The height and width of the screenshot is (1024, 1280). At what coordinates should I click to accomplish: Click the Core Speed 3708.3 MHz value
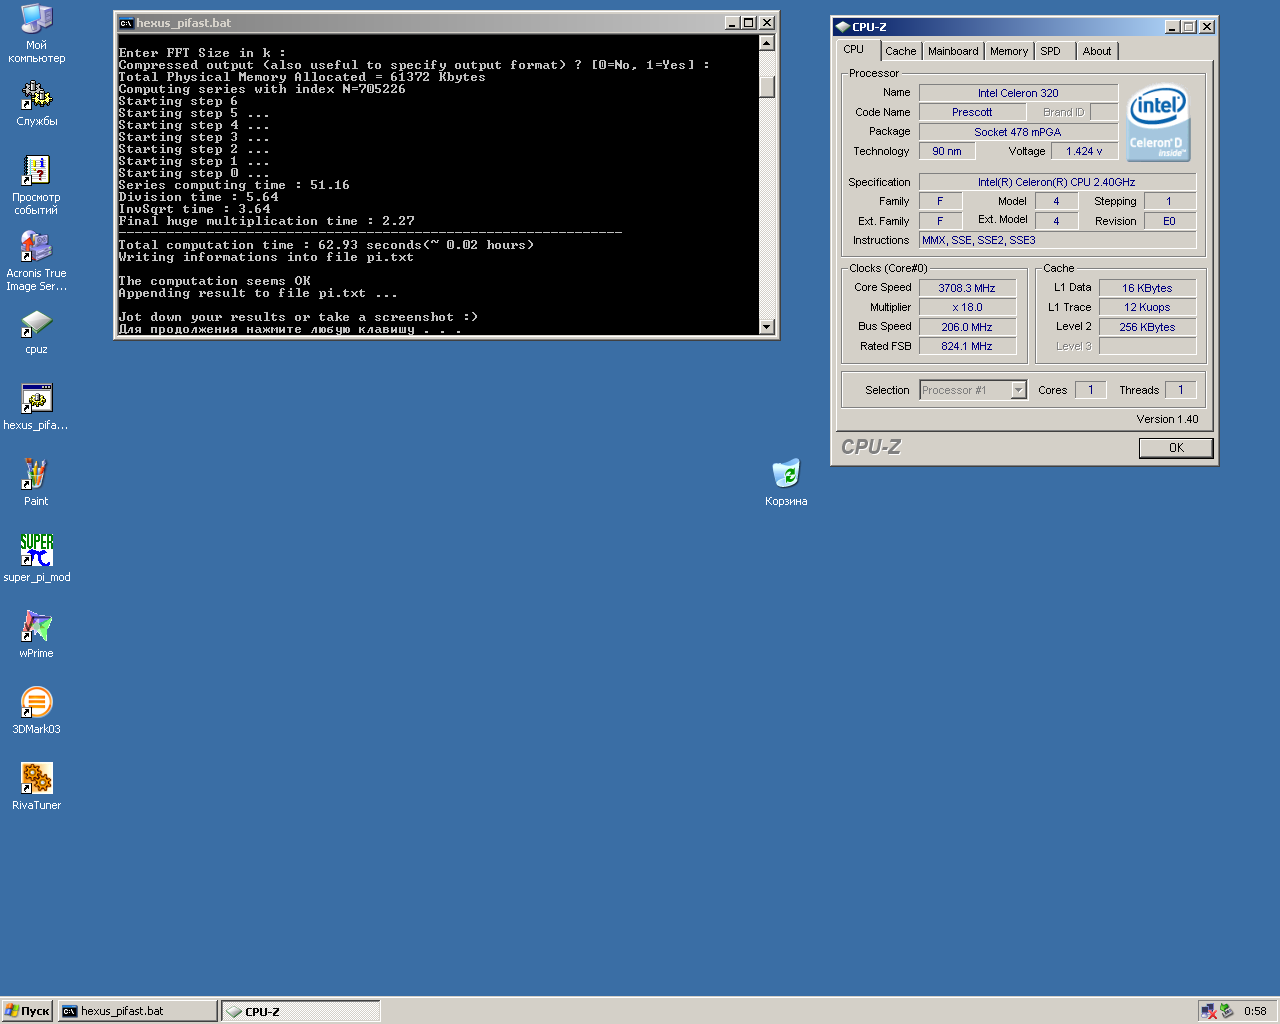967,288
